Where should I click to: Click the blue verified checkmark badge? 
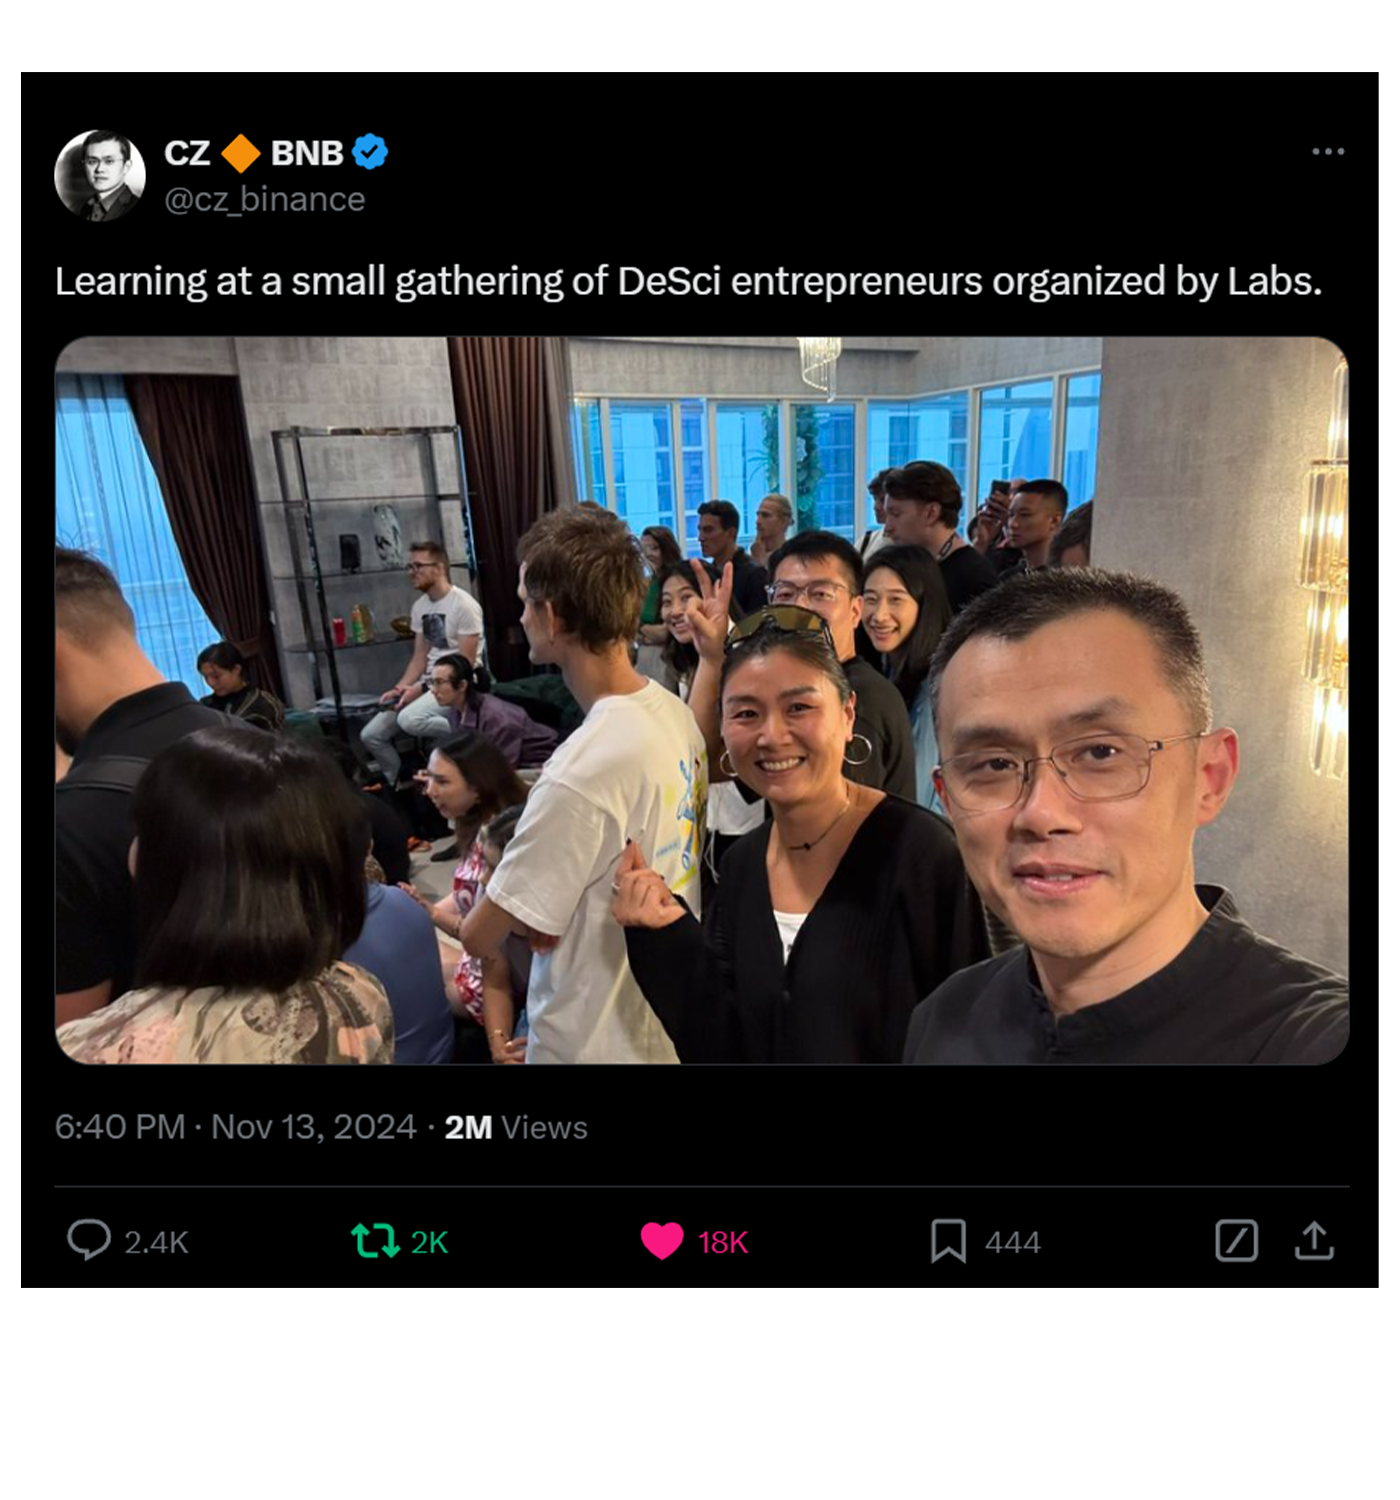click(x=370, y=152)
